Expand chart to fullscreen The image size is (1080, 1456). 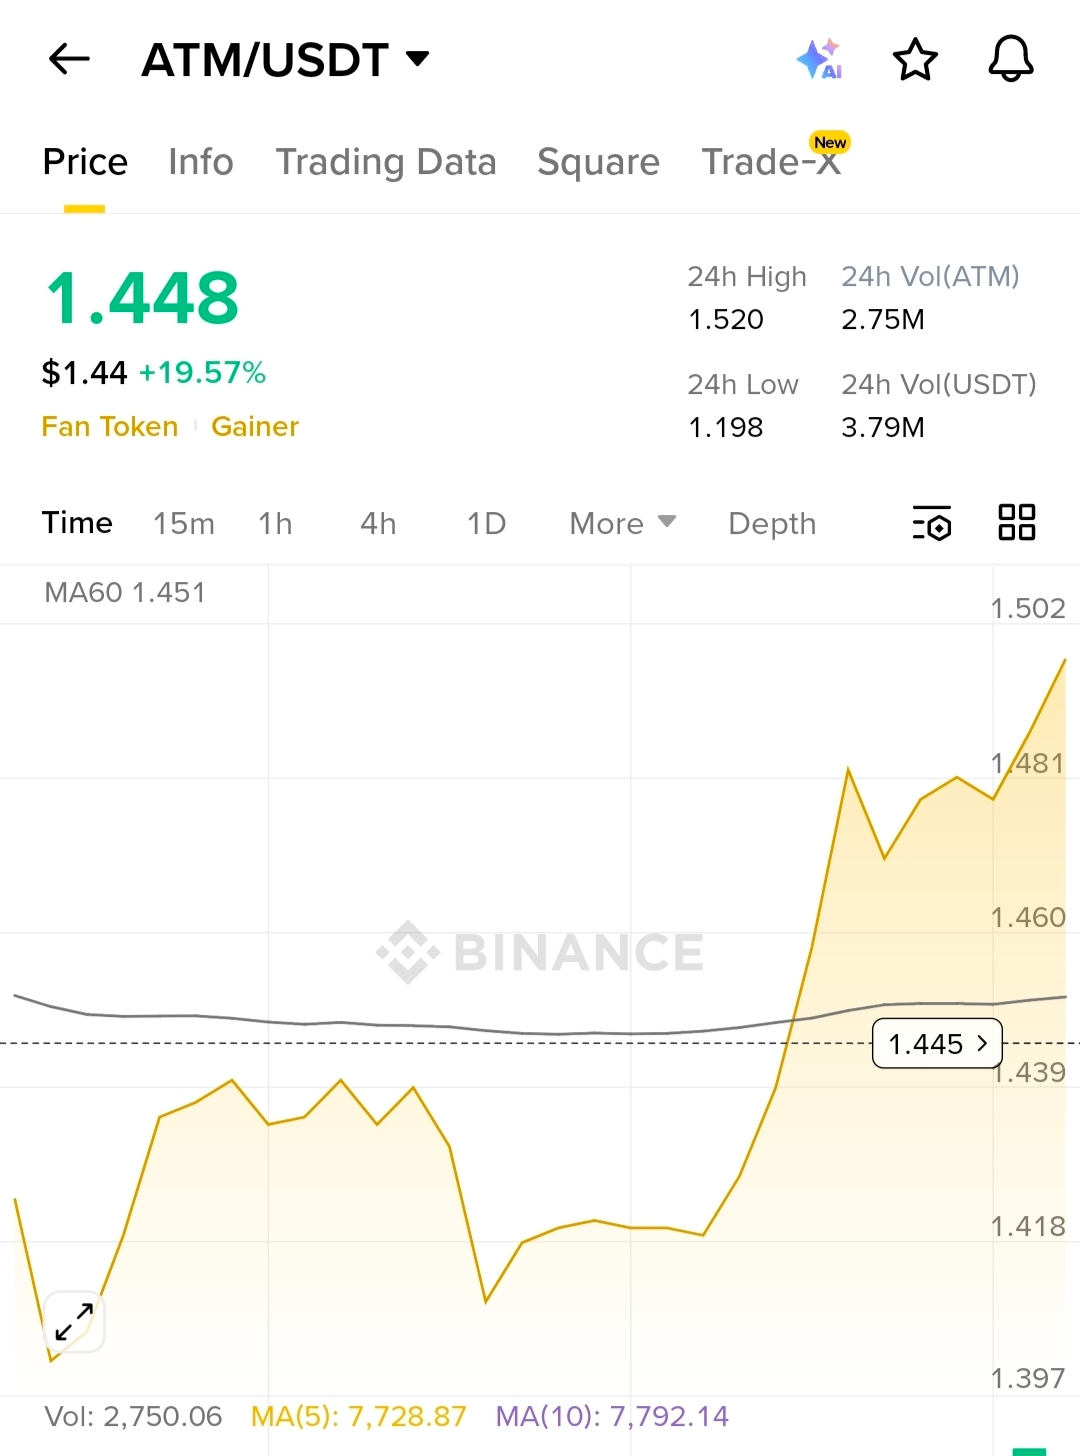click(x=74, y=1322)
